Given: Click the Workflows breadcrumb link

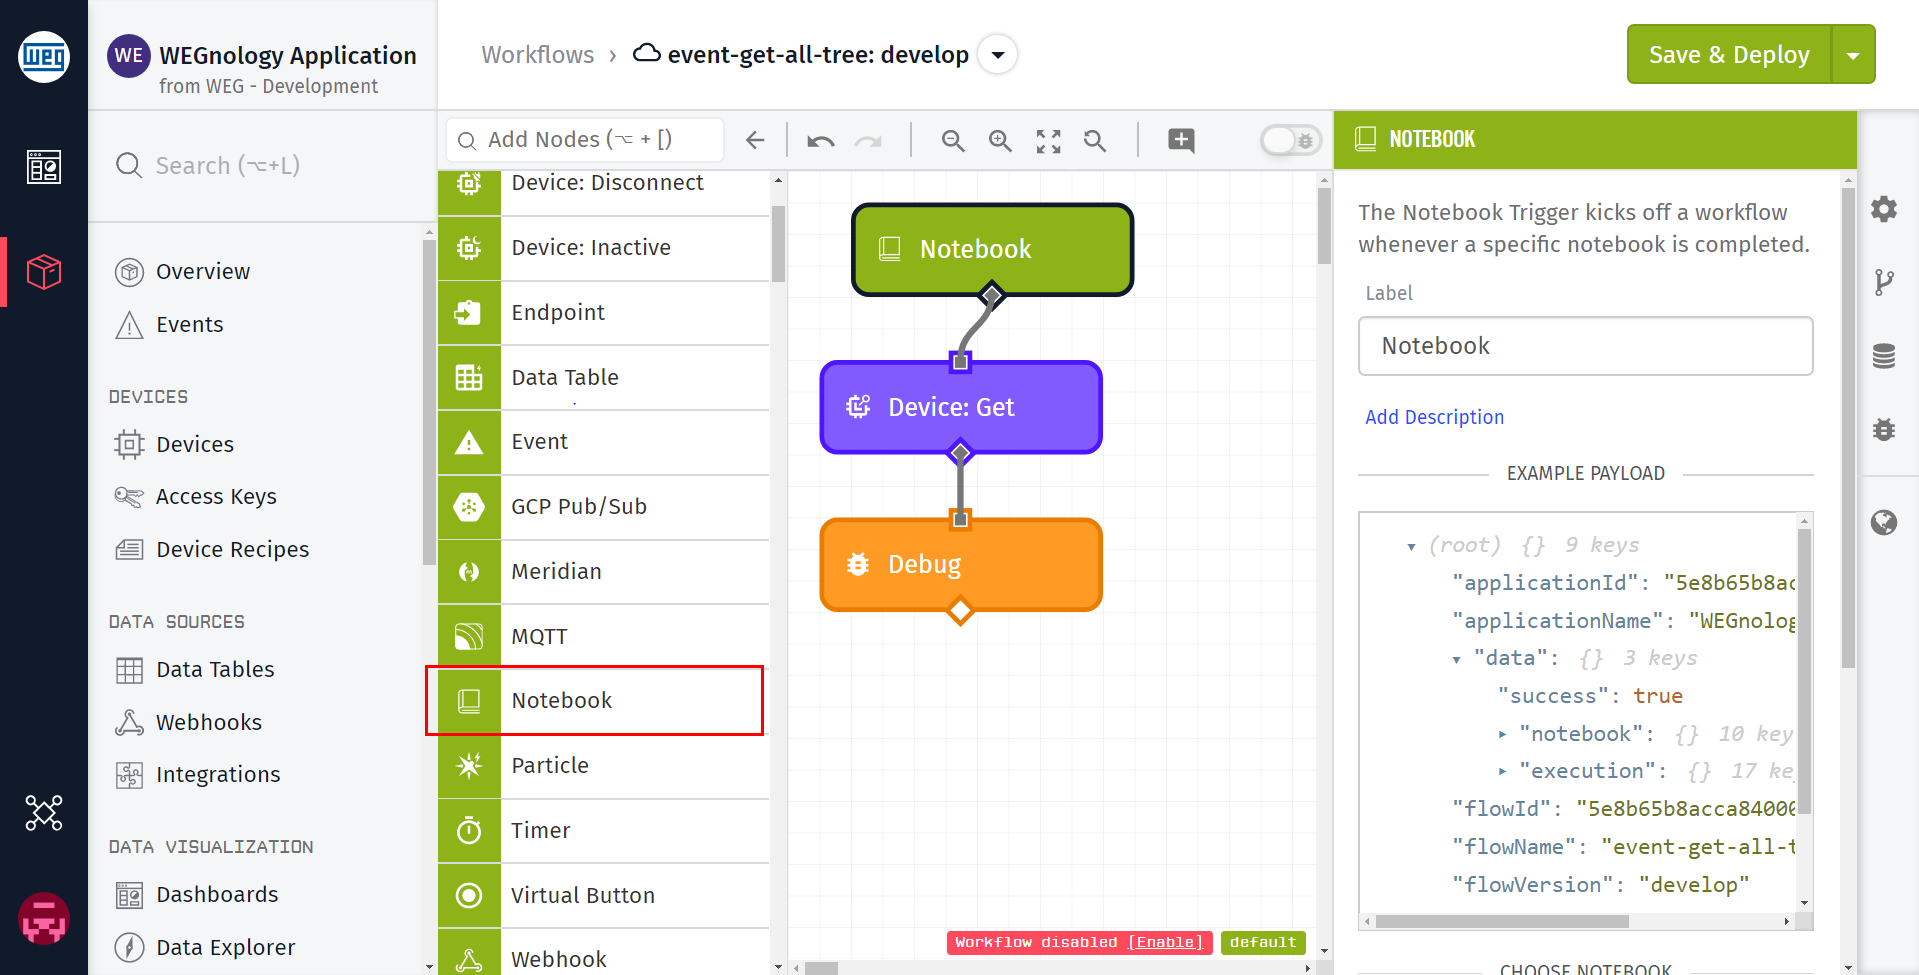Looking at the screenshot, I should (x=538, y=55).
